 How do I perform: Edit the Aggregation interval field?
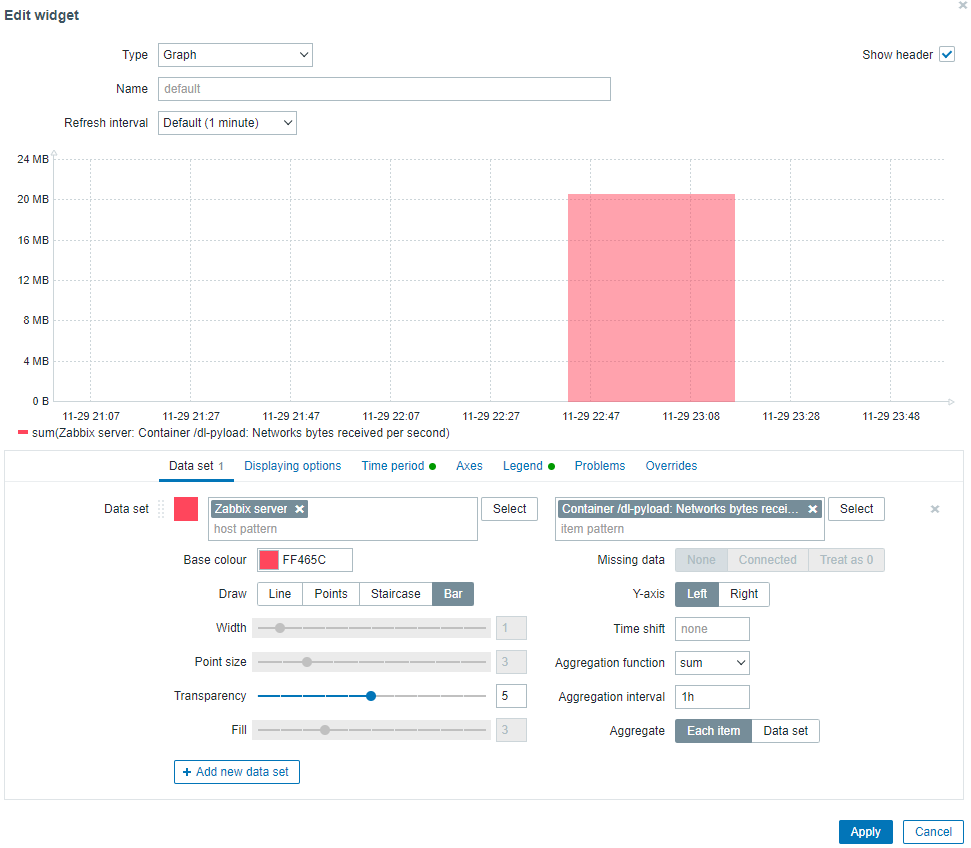pos(712,697)
